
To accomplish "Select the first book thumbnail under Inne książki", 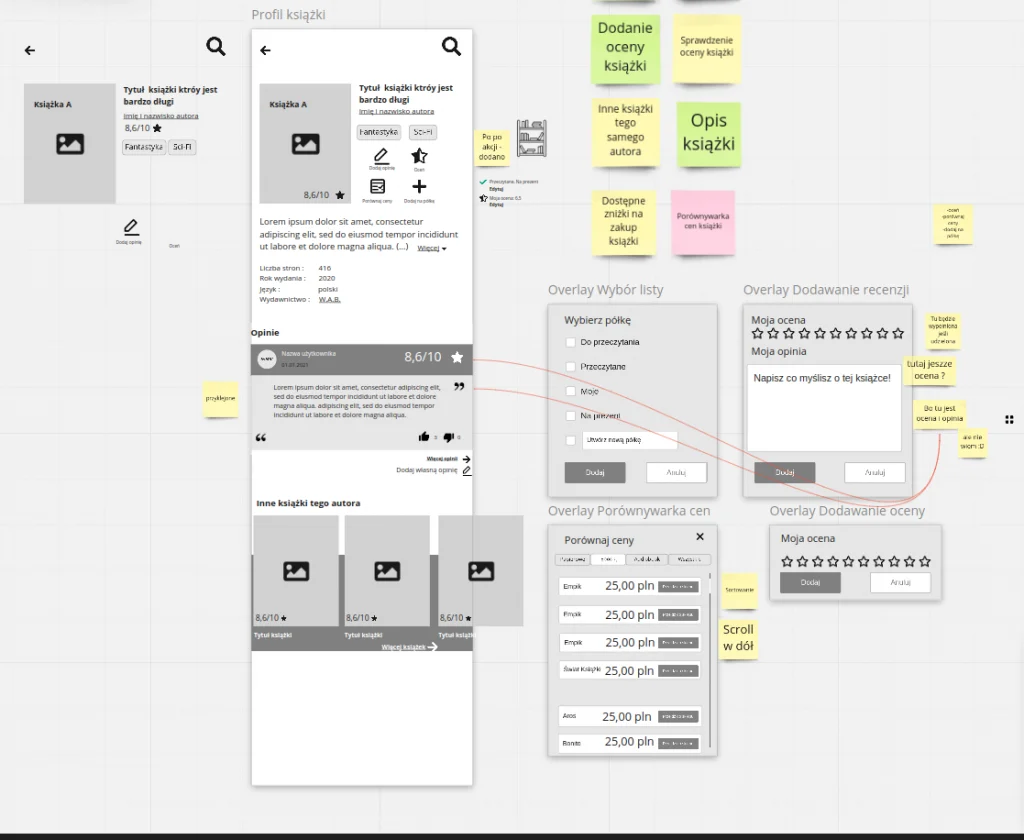I will coord(296,572).
